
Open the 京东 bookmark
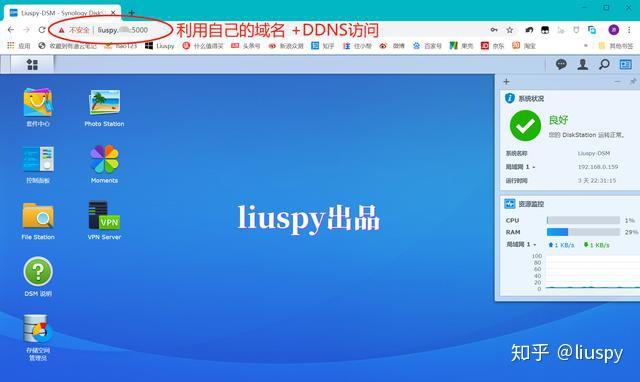(x=493, y=46)
